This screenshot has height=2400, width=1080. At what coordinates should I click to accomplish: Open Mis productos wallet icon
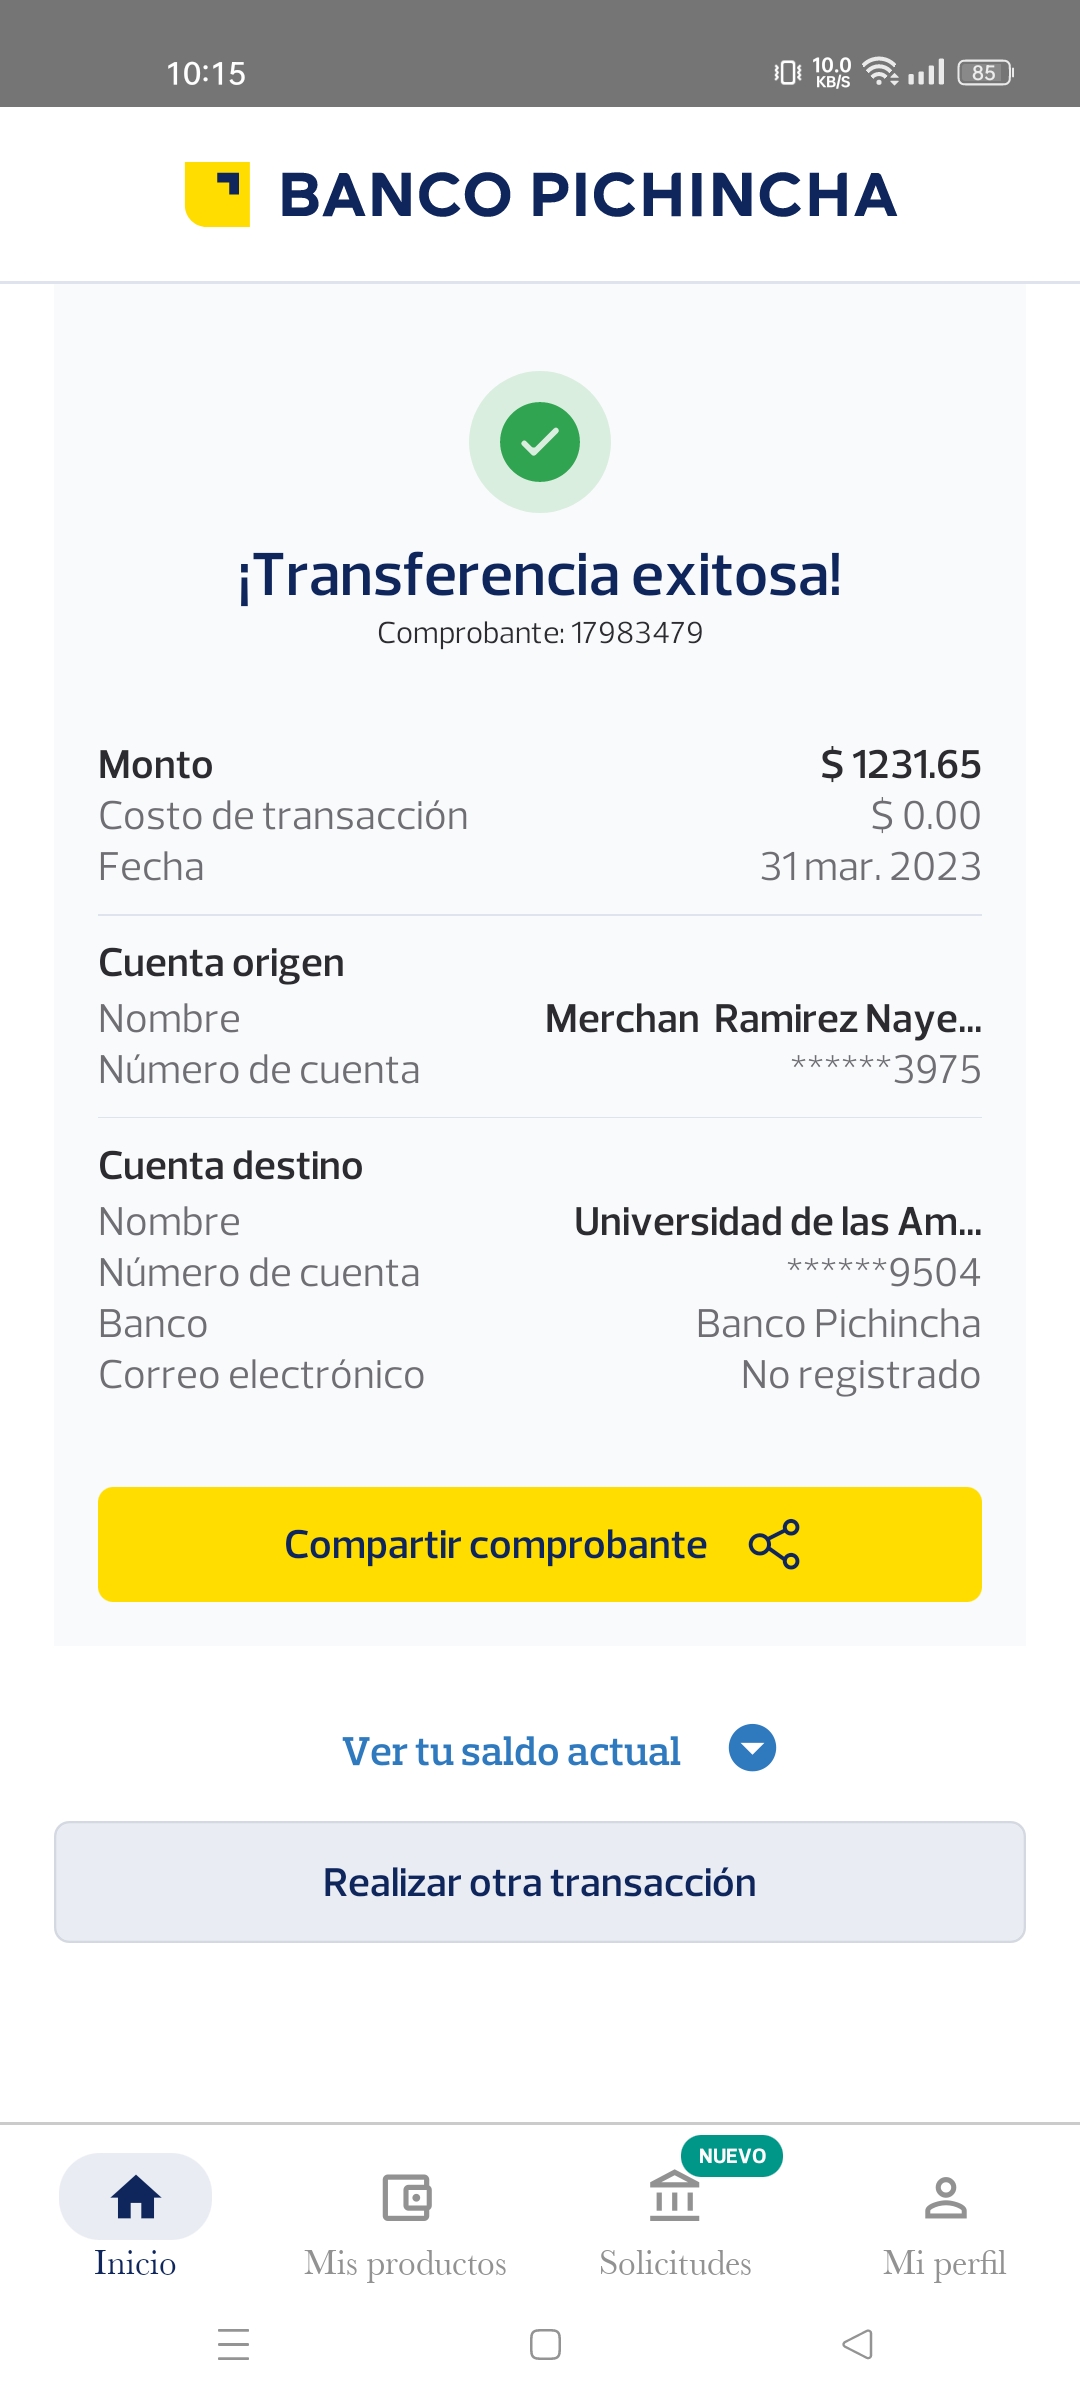pos(406,2197)
